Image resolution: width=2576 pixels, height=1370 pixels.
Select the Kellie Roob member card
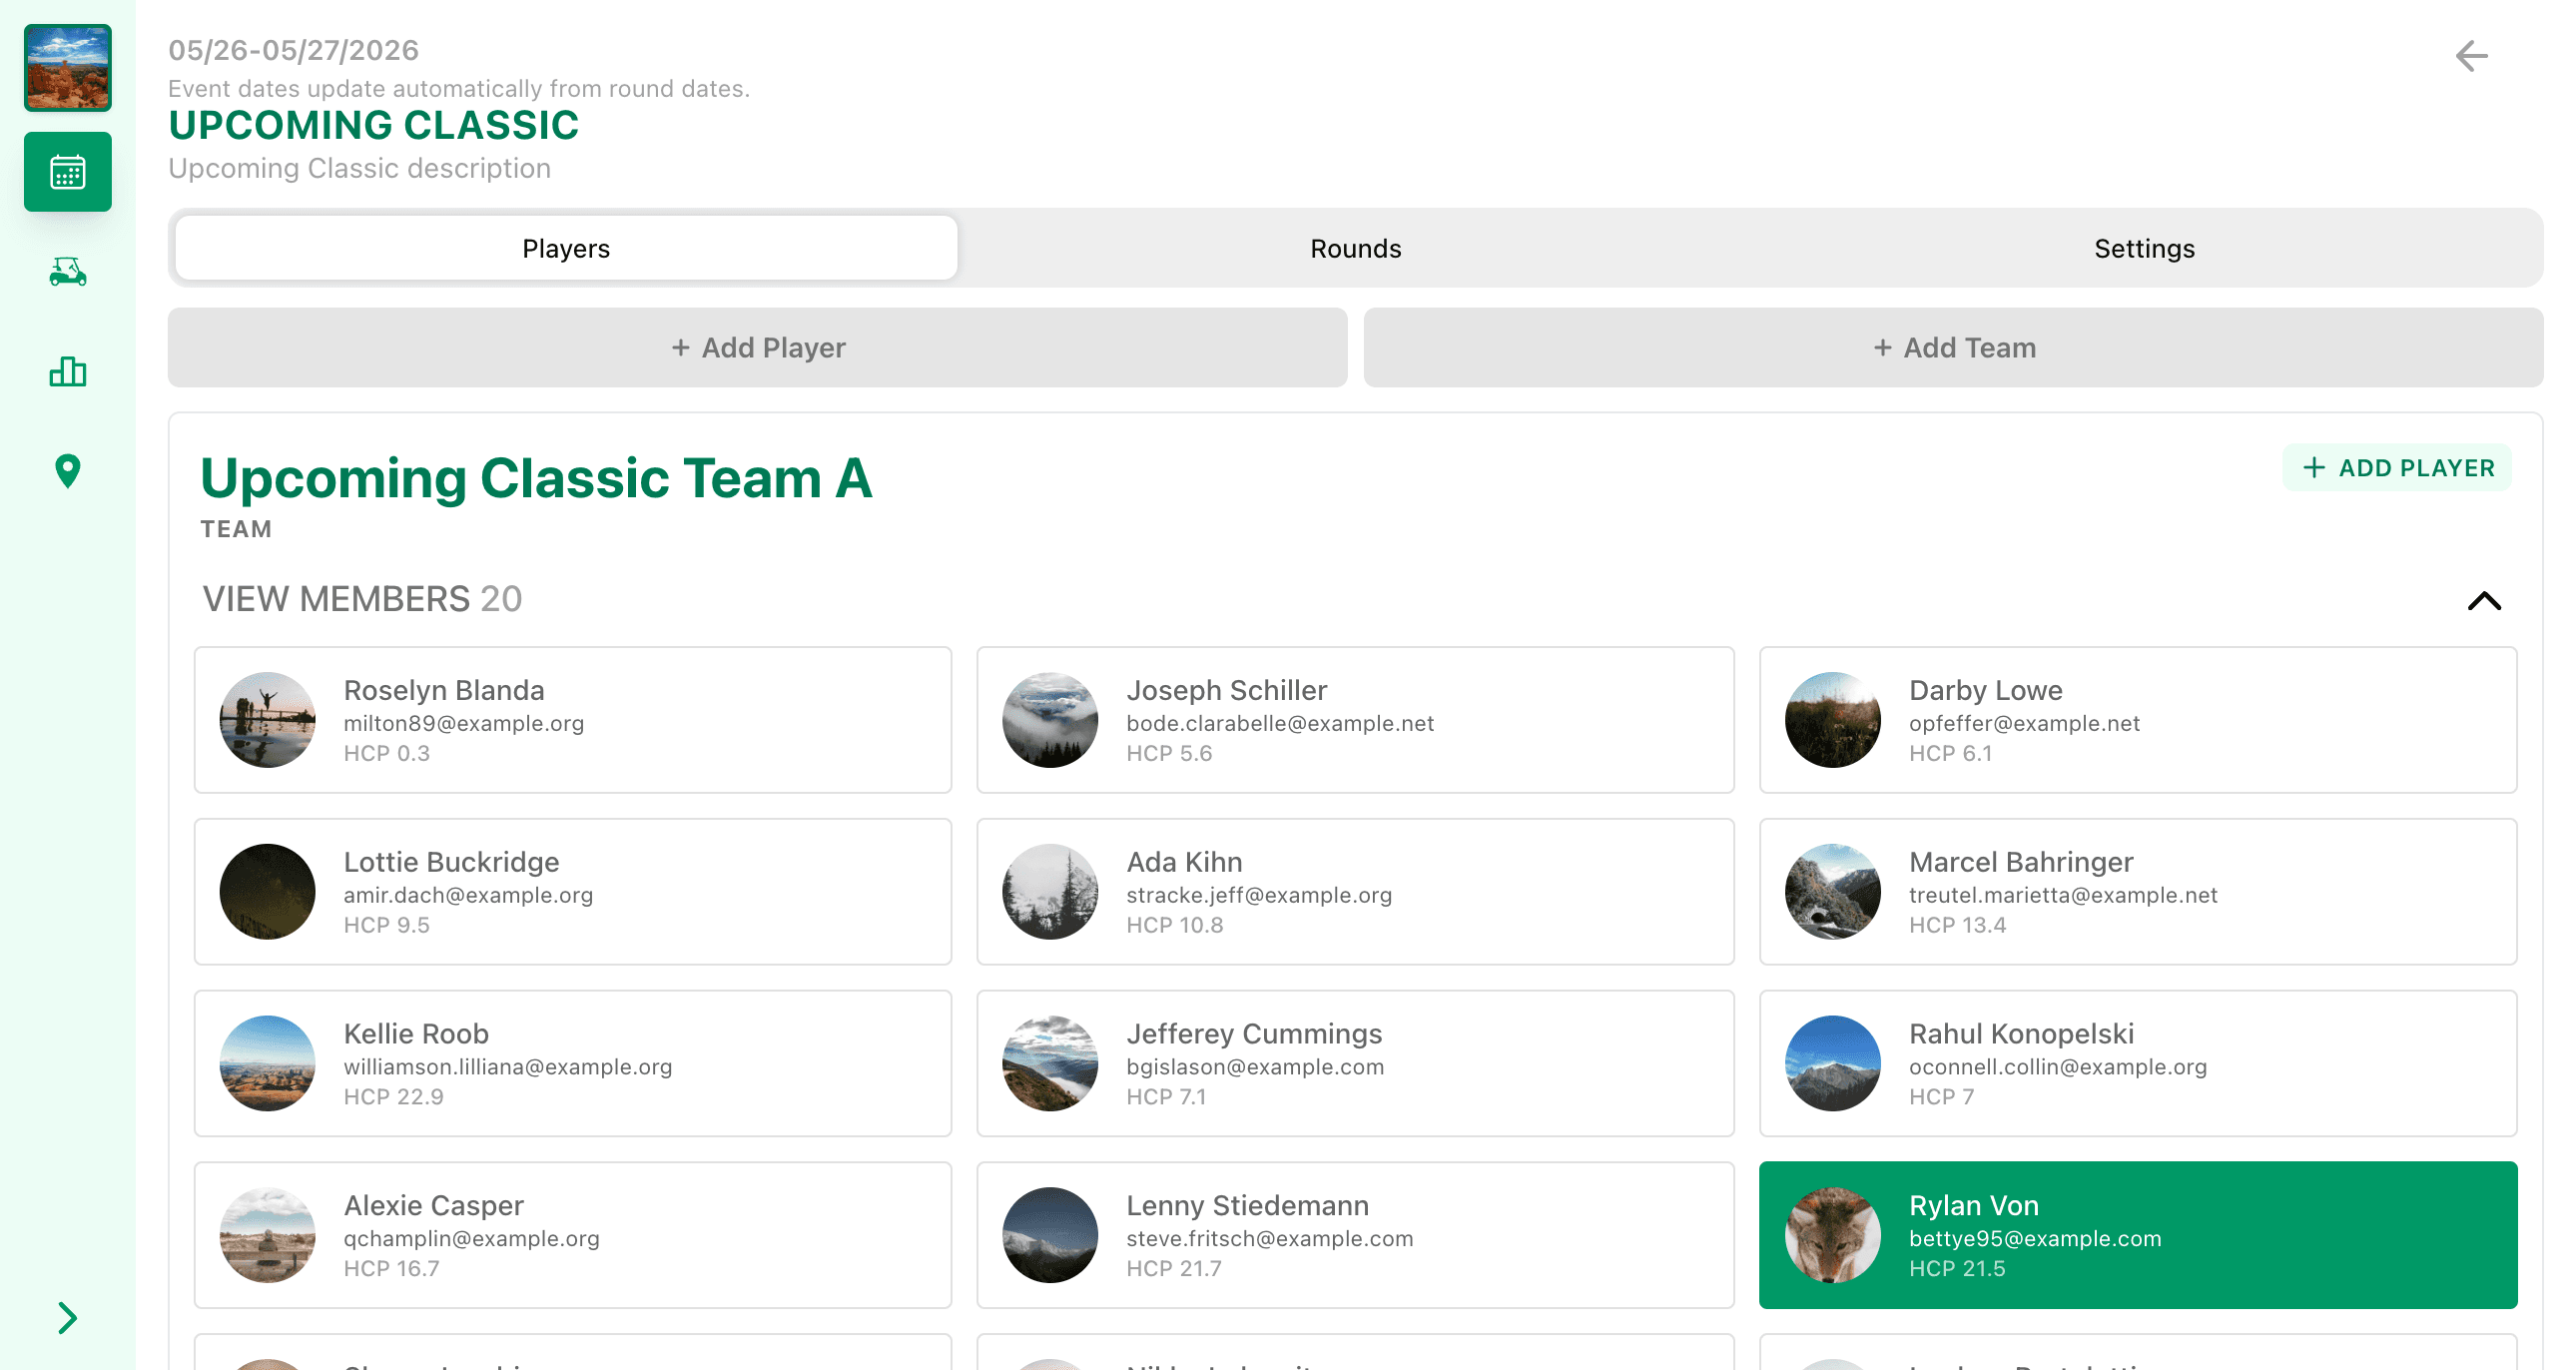click(573, 1064)
